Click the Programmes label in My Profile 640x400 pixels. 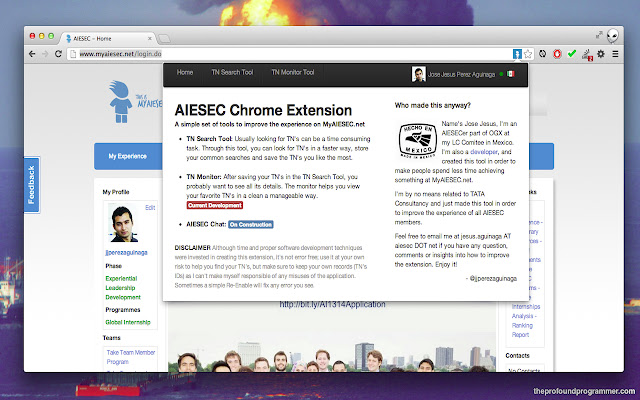tap(123, 310)
